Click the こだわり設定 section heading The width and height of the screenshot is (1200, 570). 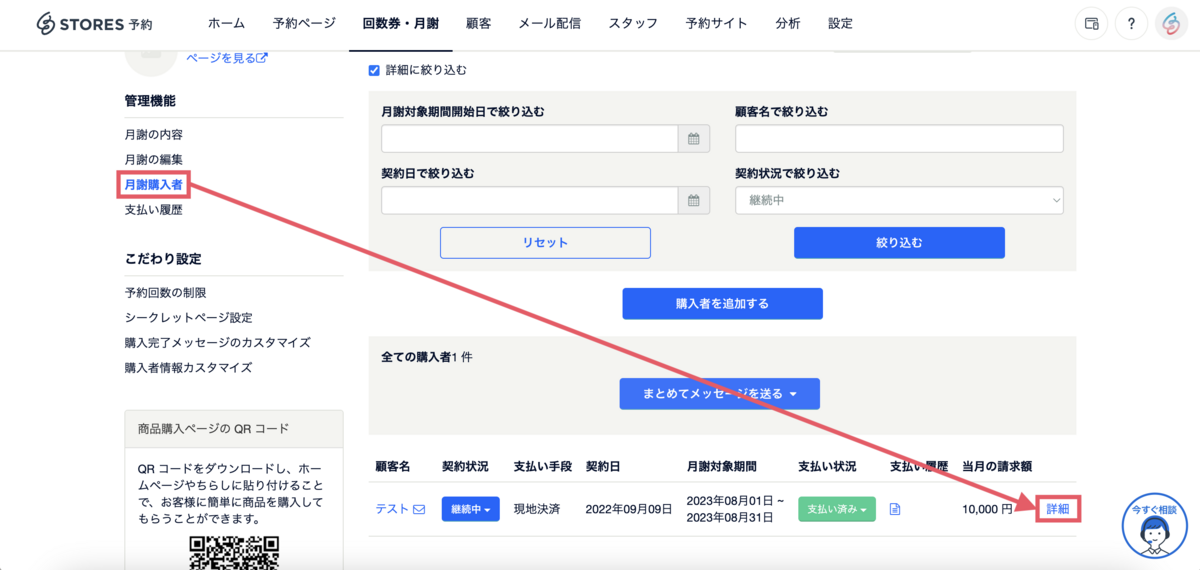pyautogui.click(x=163, y=258)
